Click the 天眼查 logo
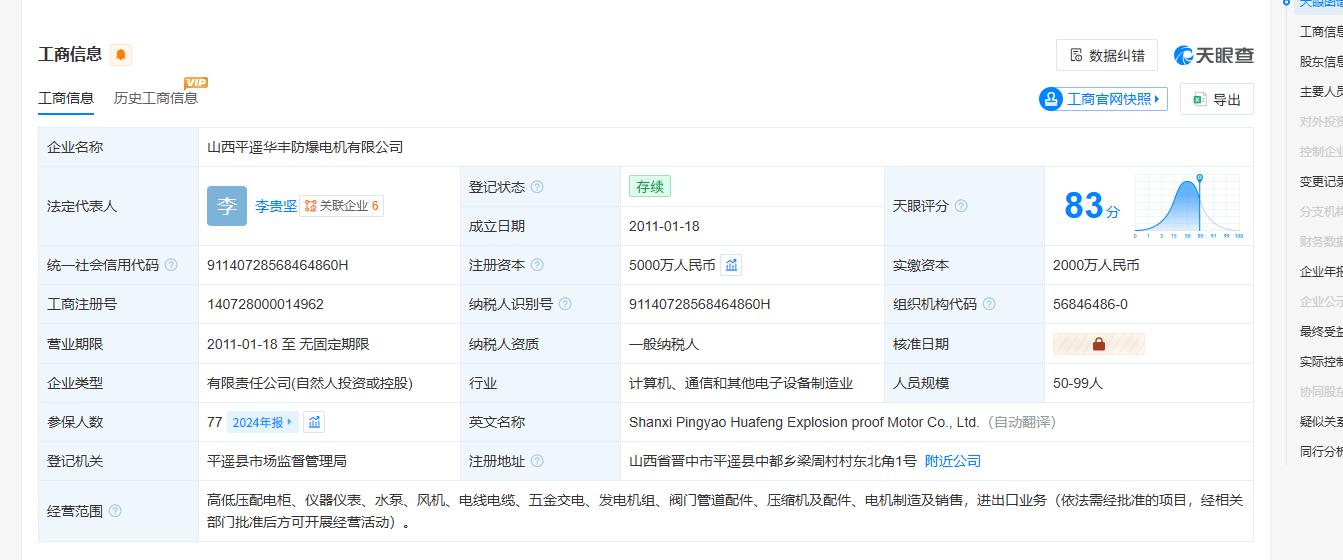 click(x=1214, y=56)
